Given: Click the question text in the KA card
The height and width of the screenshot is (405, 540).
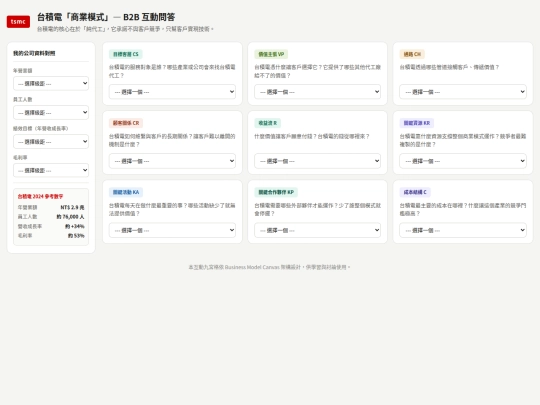Looking at the screenshot, I should pos(172,209).
